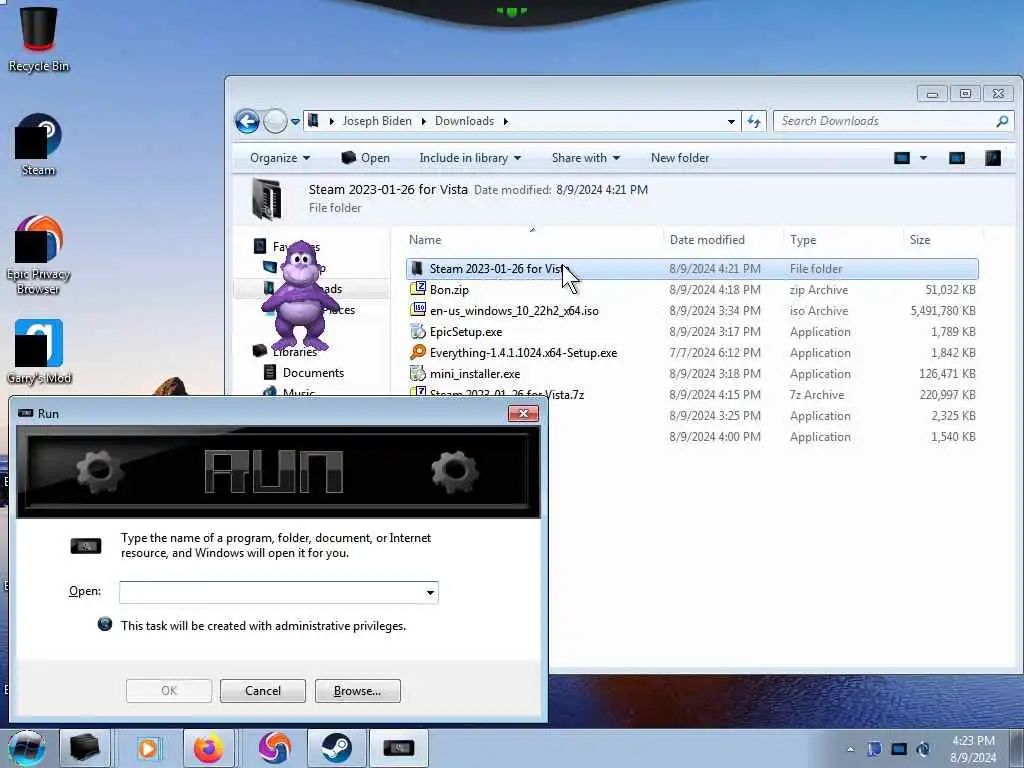This screenshot has width=1024, height=768.
Task: Click the taskbar clock showing 4:23 PM
Action: [x=973, y=749]
